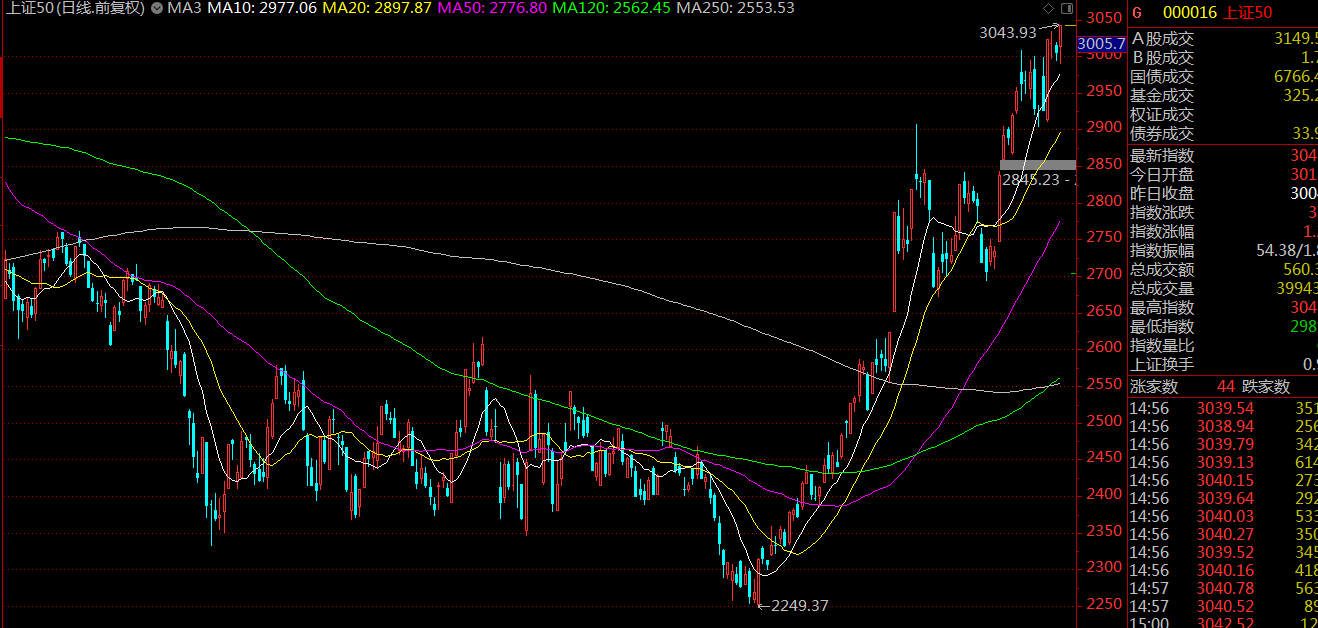This screenshot has width=1318, height=628.
Task: Click the 最新指数 row
Action: click(1222, 156)
